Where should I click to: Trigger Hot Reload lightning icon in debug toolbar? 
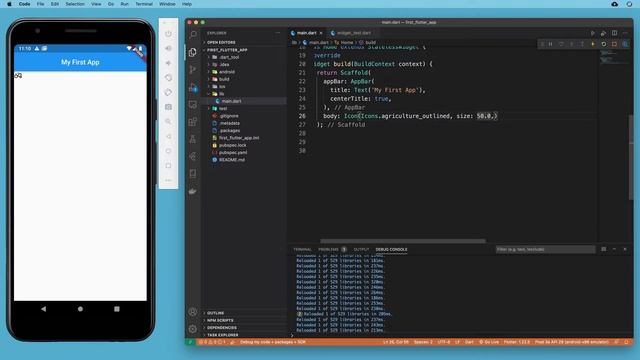[x=593, y=44]
